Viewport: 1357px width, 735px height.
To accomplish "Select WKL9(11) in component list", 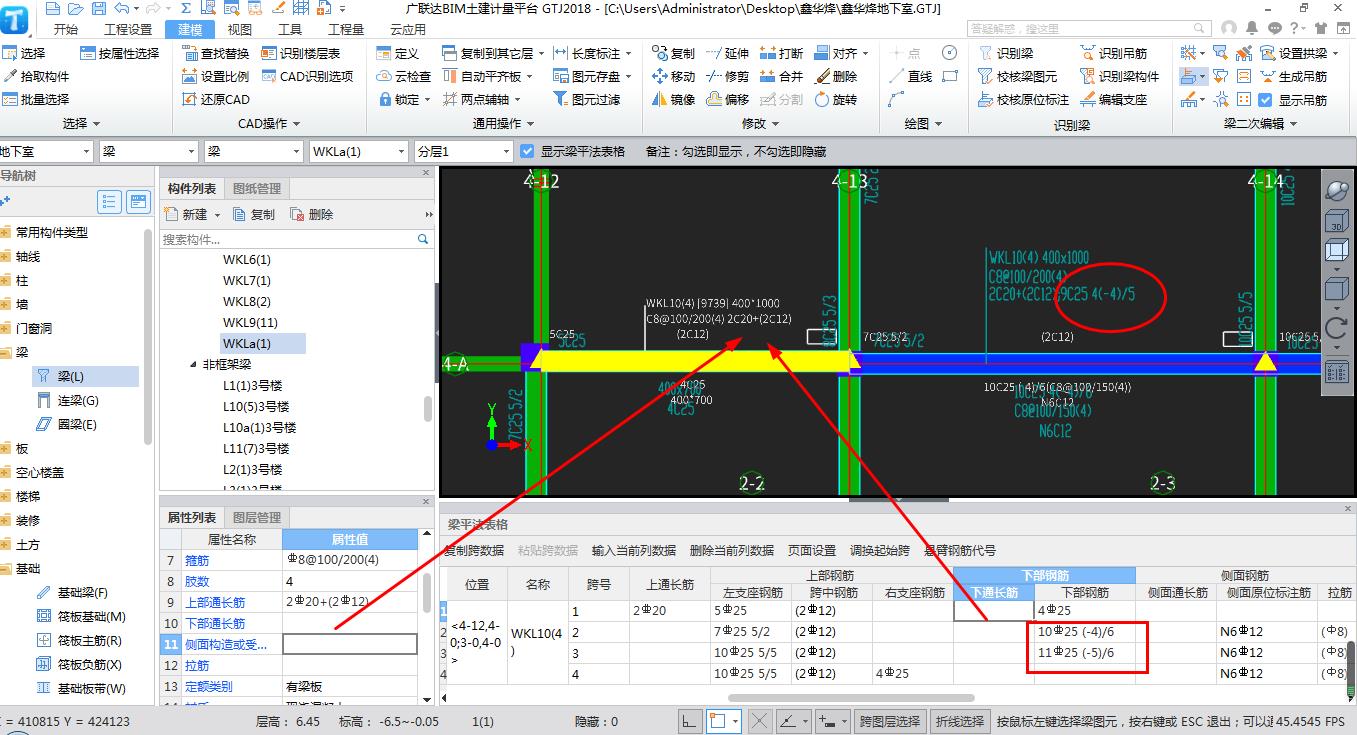I will [250, 322].
